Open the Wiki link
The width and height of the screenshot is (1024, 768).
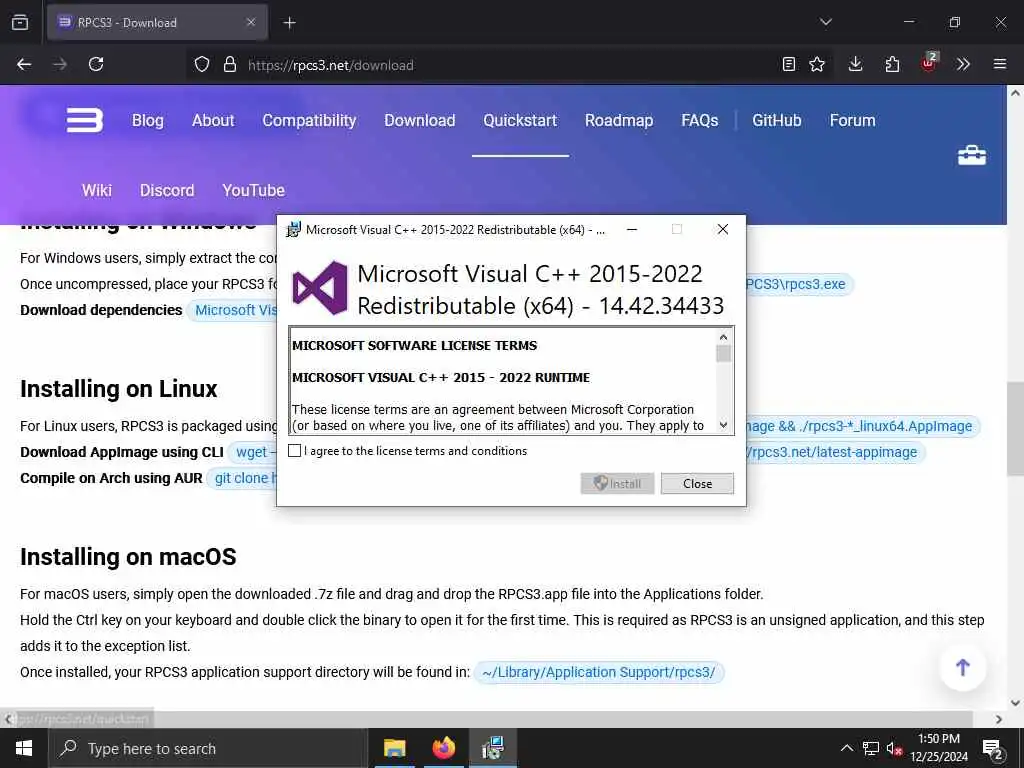pos(97,190)
